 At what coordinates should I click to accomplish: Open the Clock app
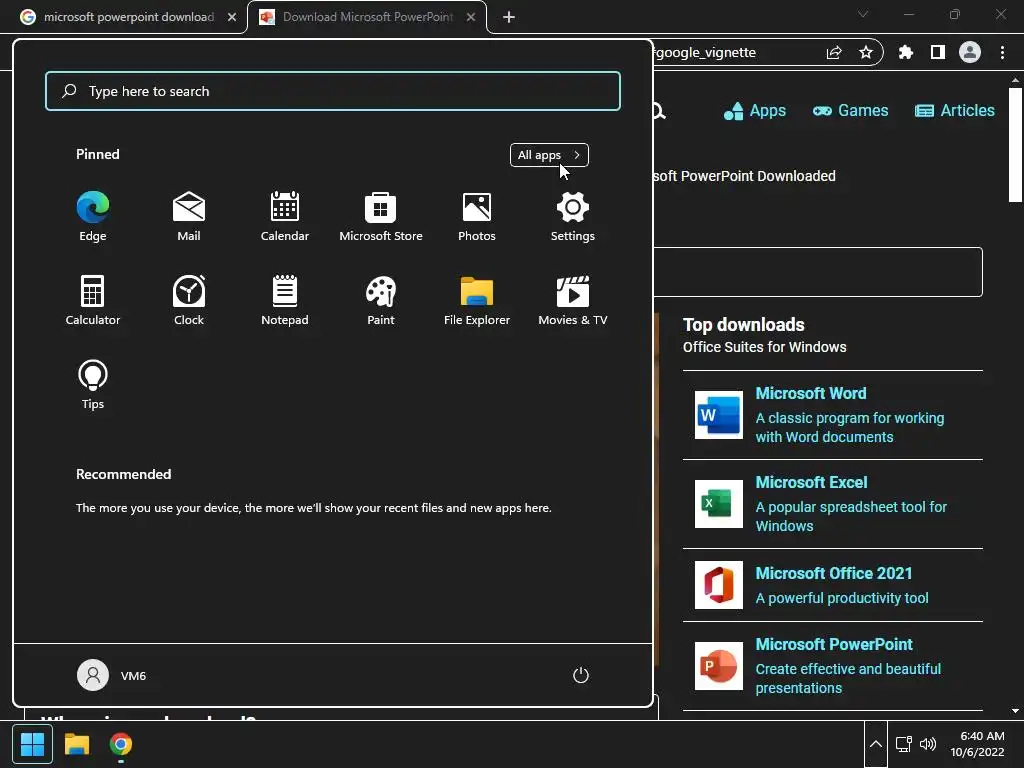189,300
